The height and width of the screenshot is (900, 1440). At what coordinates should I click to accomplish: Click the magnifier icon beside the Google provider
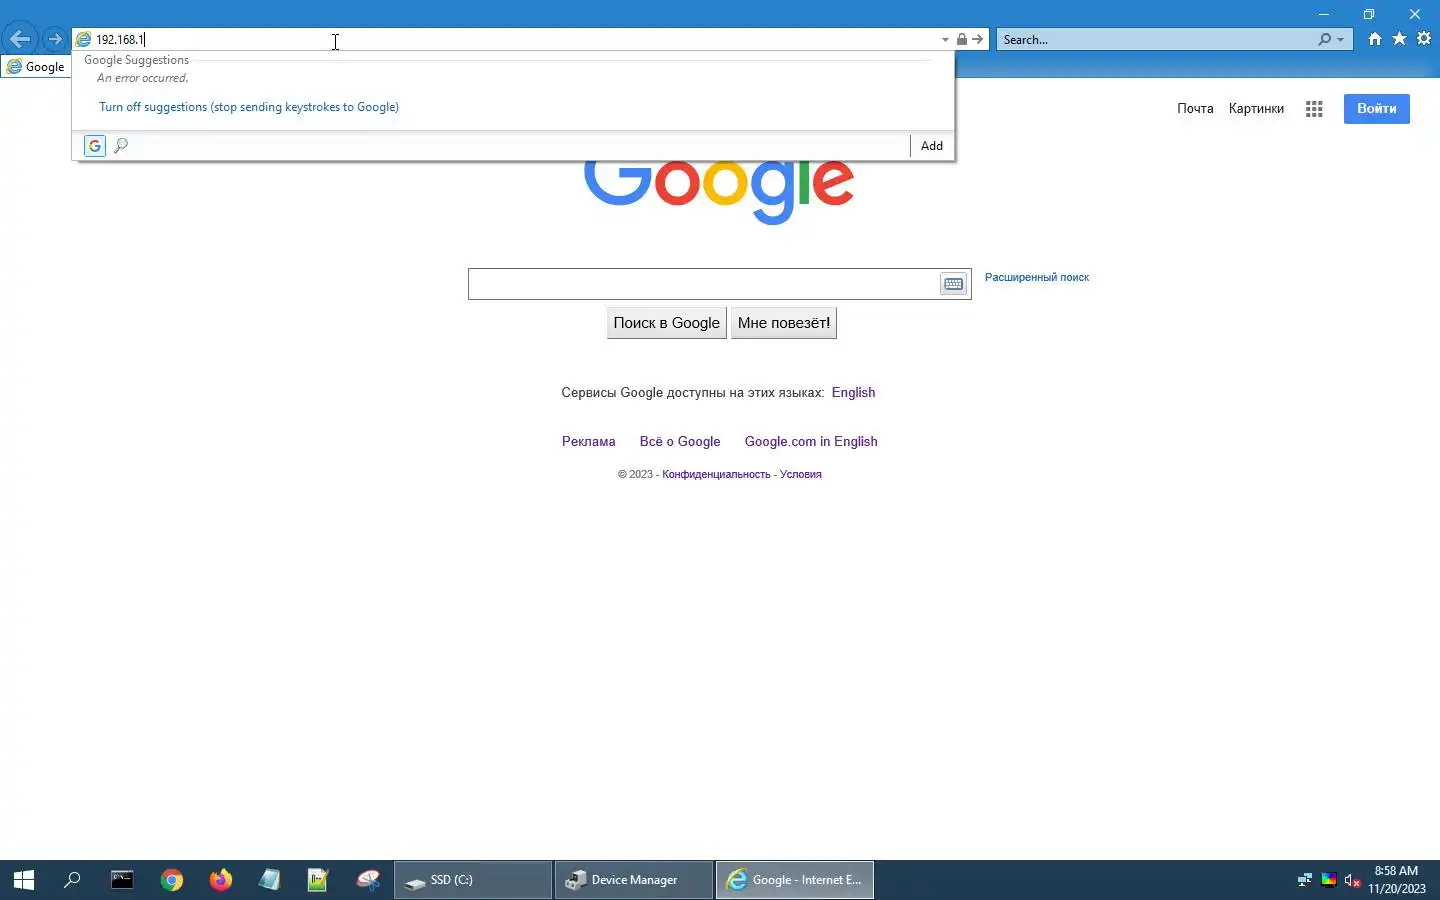click(x=121, y=146)
